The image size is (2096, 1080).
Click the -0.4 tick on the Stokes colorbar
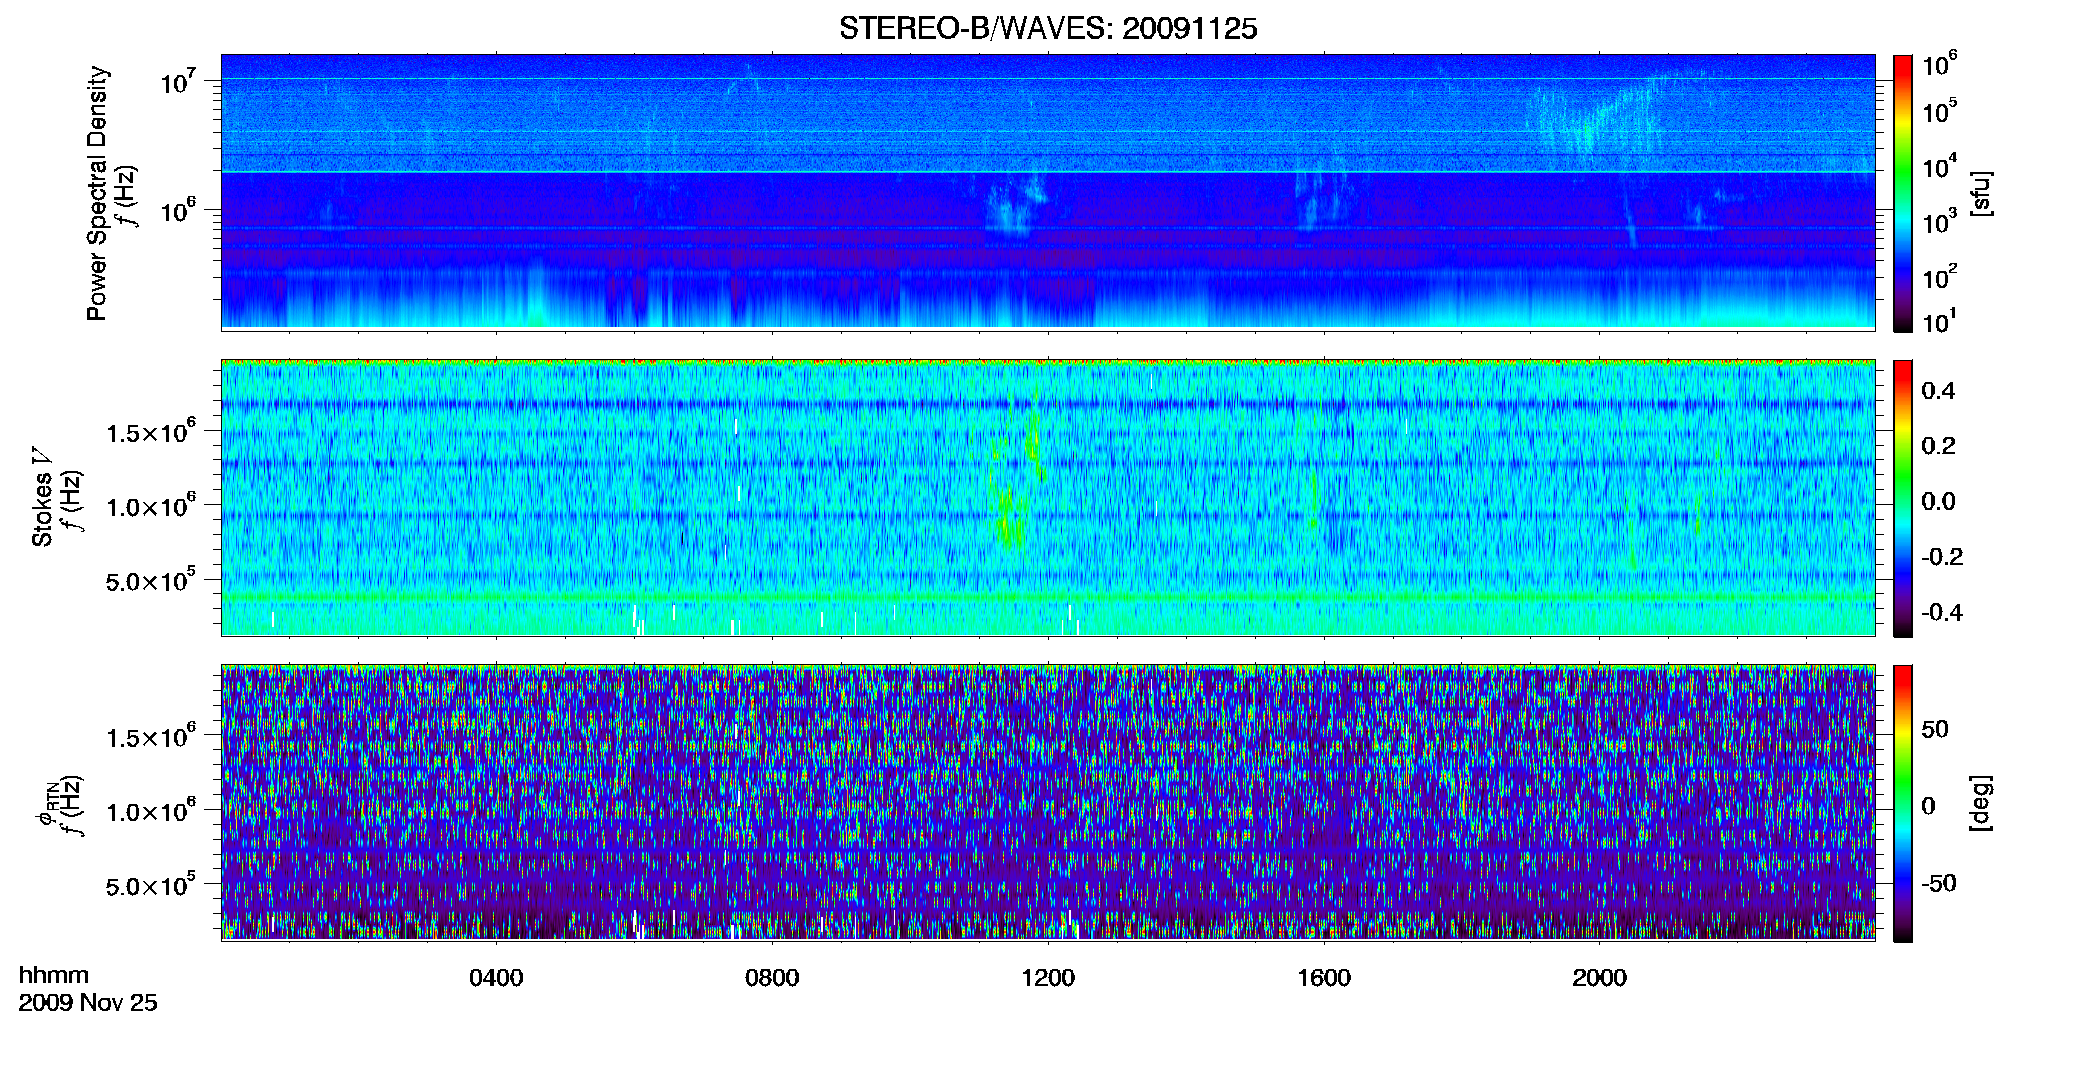point(1941,612)
